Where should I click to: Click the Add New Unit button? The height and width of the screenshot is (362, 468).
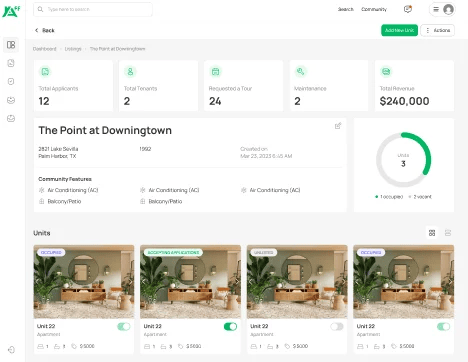click(x=399, y=30)
